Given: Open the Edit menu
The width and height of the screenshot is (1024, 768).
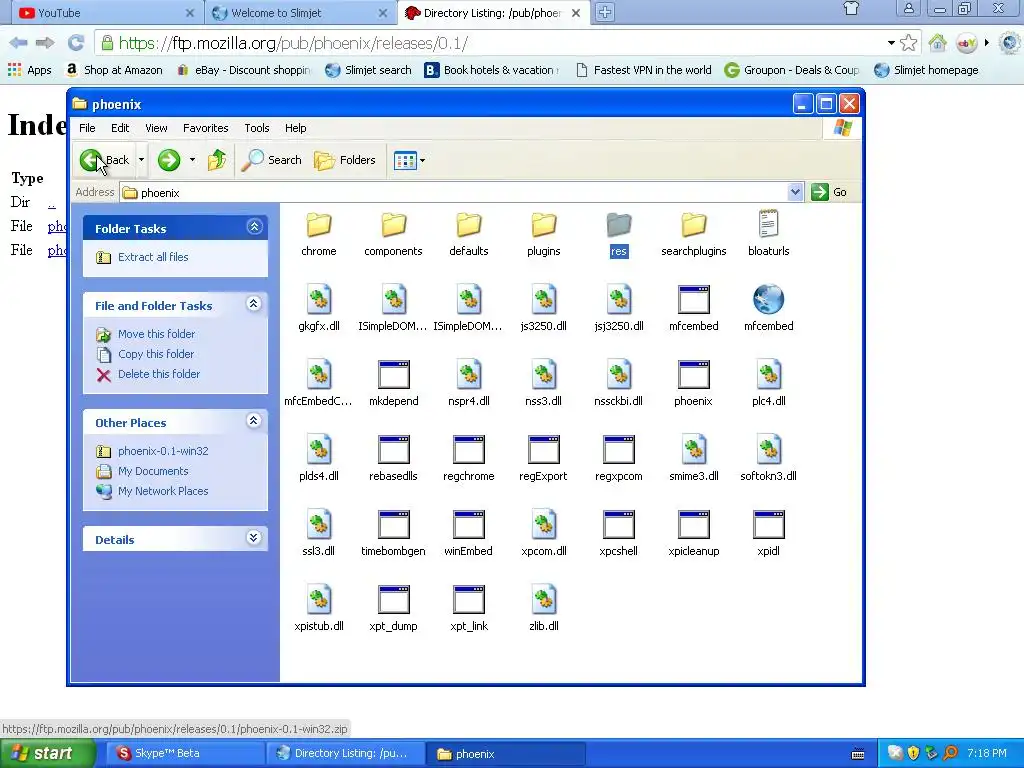Looking at the screenshot, I should point(120,128).
